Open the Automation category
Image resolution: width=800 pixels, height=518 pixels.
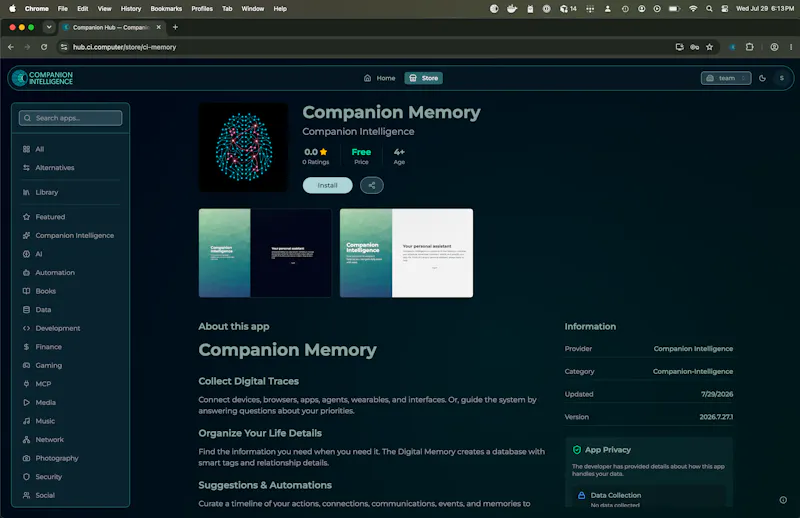(70, 273)
